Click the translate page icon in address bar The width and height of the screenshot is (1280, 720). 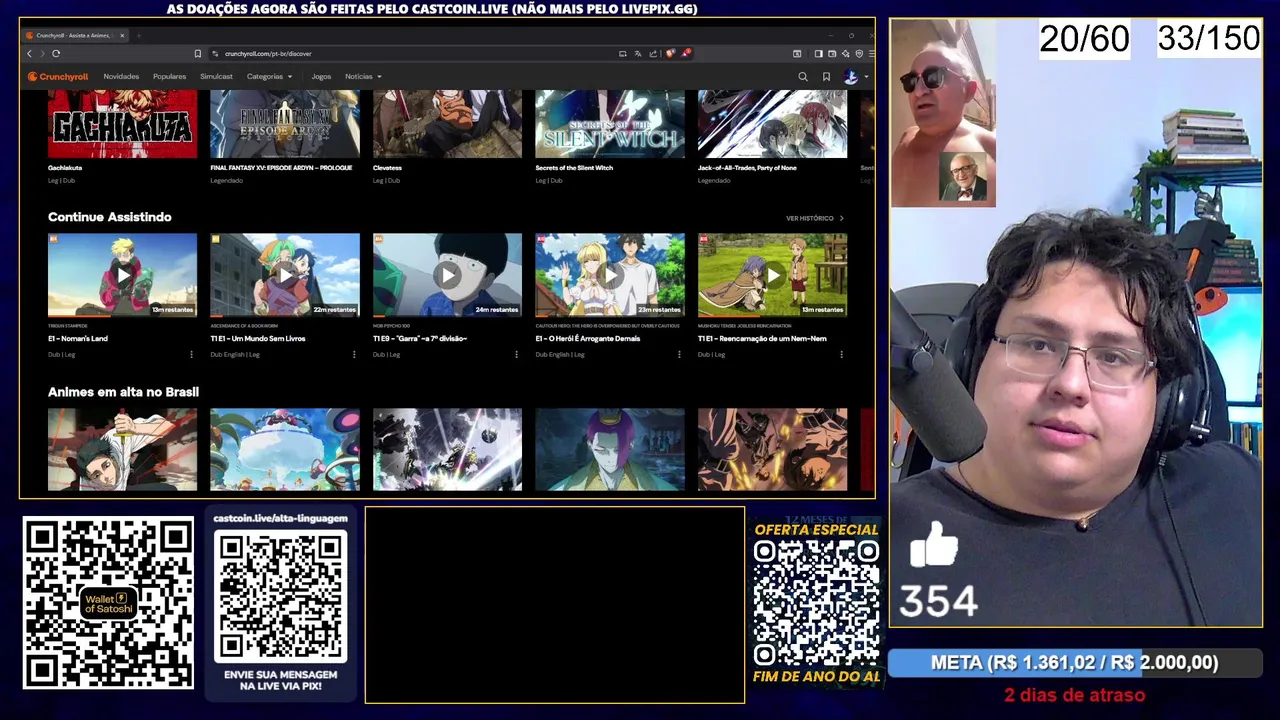(638, 53)
